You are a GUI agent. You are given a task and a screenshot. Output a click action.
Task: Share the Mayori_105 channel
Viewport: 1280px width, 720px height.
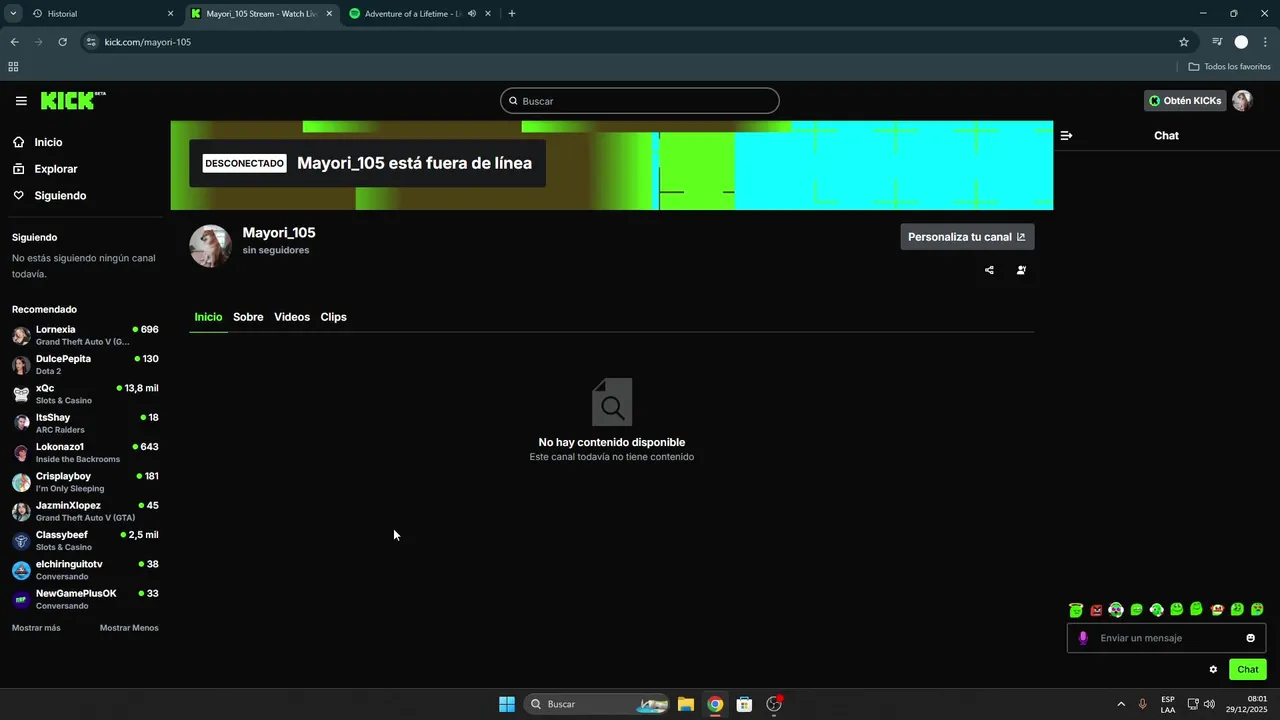(989, 270)
